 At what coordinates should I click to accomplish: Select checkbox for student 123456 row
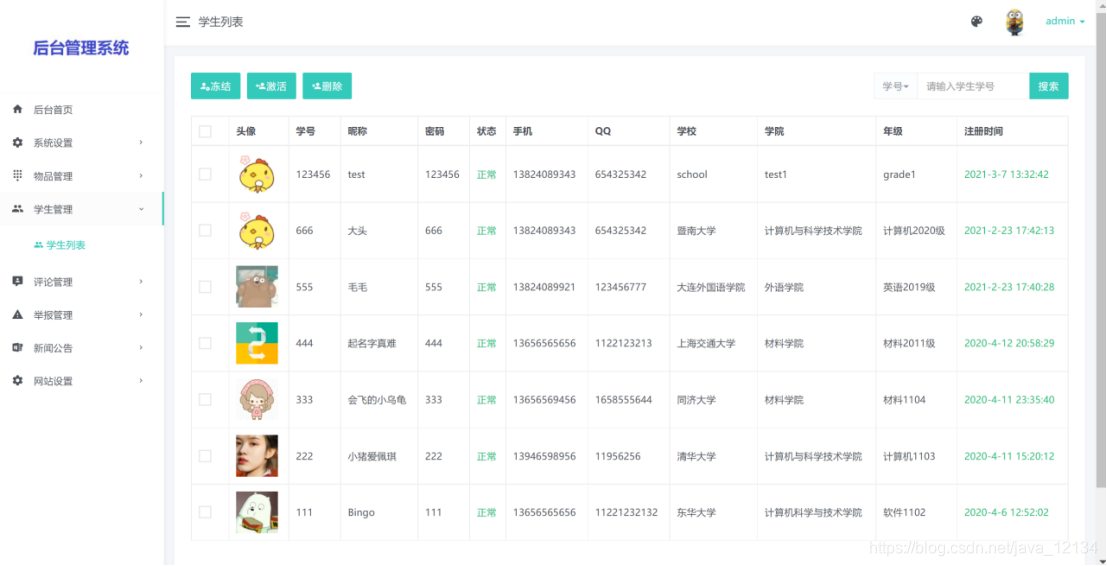[205, 174]
